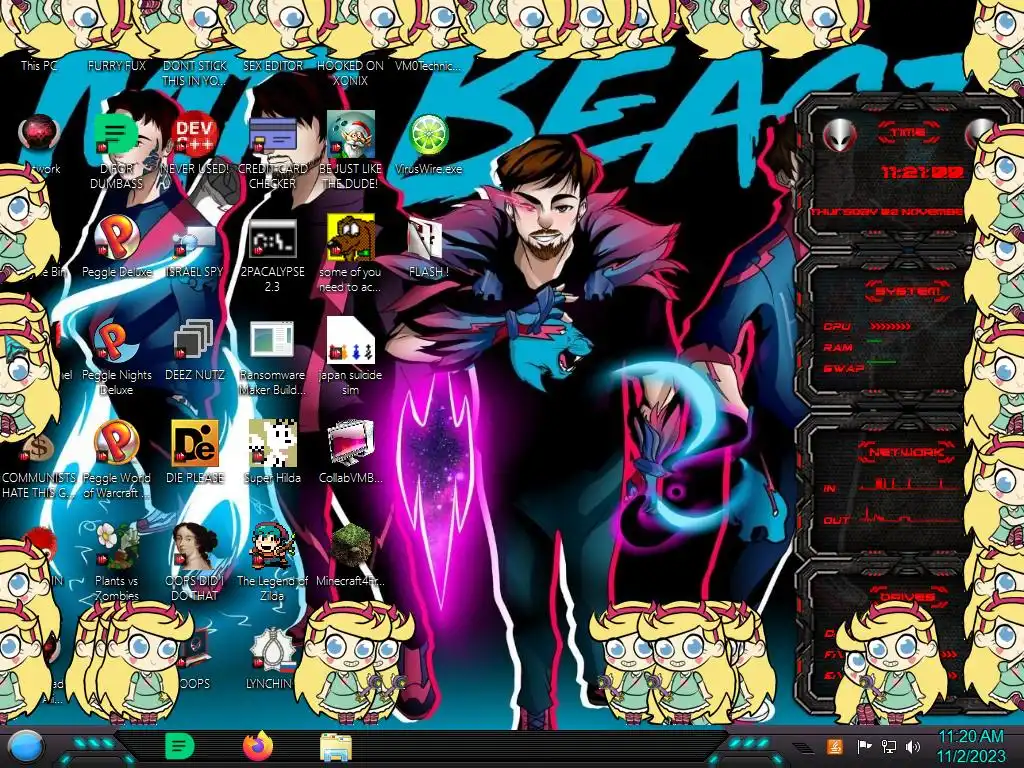Click the volume speaker tray icon
This screenshot has height=768, width=1024.
pyautogui.click(x=912, y=746)
